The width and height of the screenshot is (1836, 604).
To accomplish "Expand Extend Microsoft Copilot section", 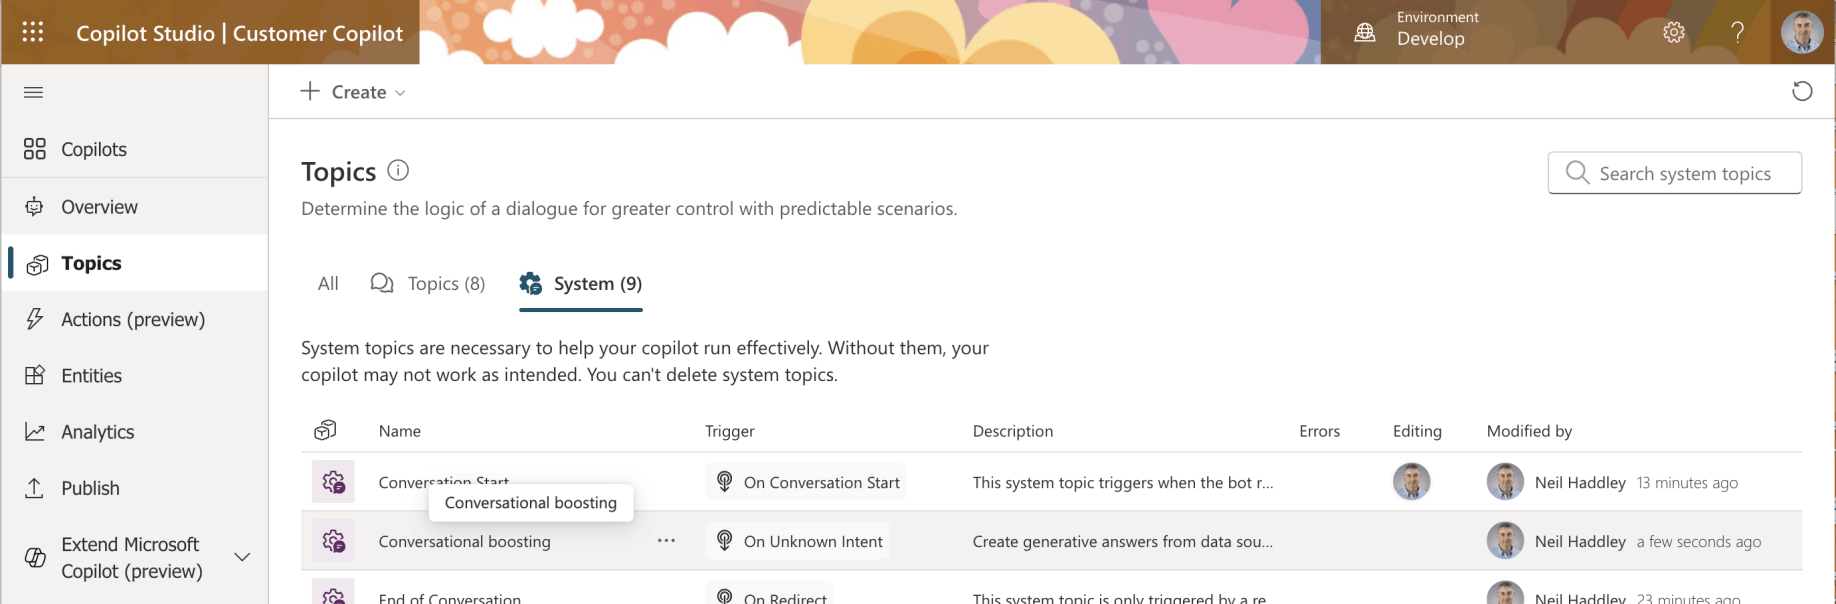I will (242, 557).
